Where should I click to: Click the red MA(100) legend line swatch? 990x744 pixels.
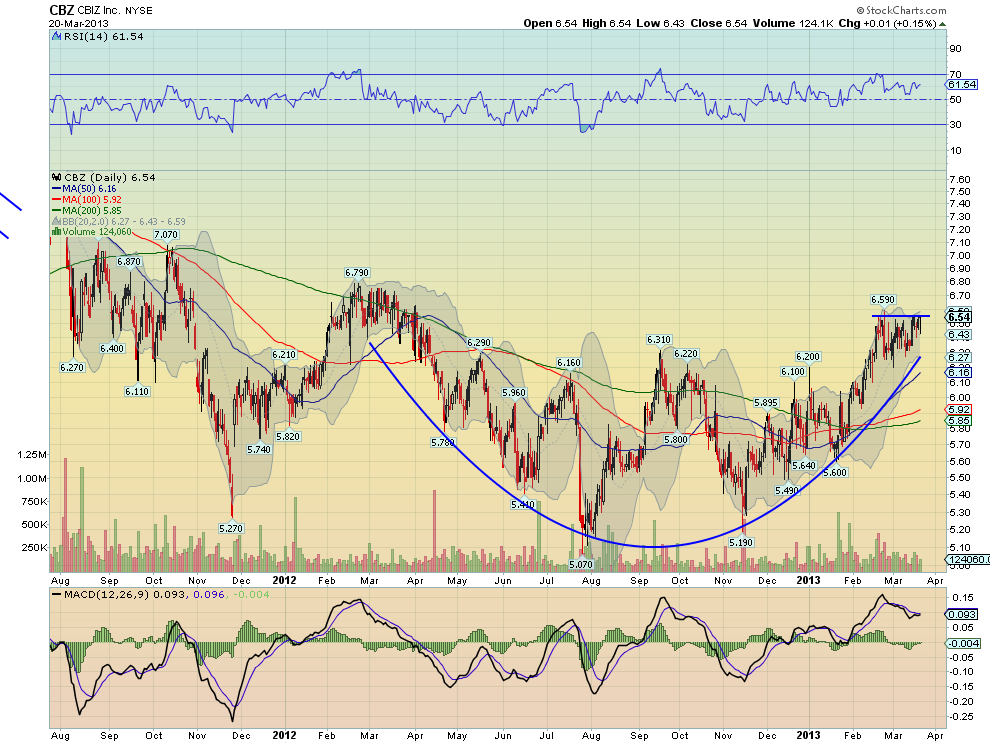(56, 200)
